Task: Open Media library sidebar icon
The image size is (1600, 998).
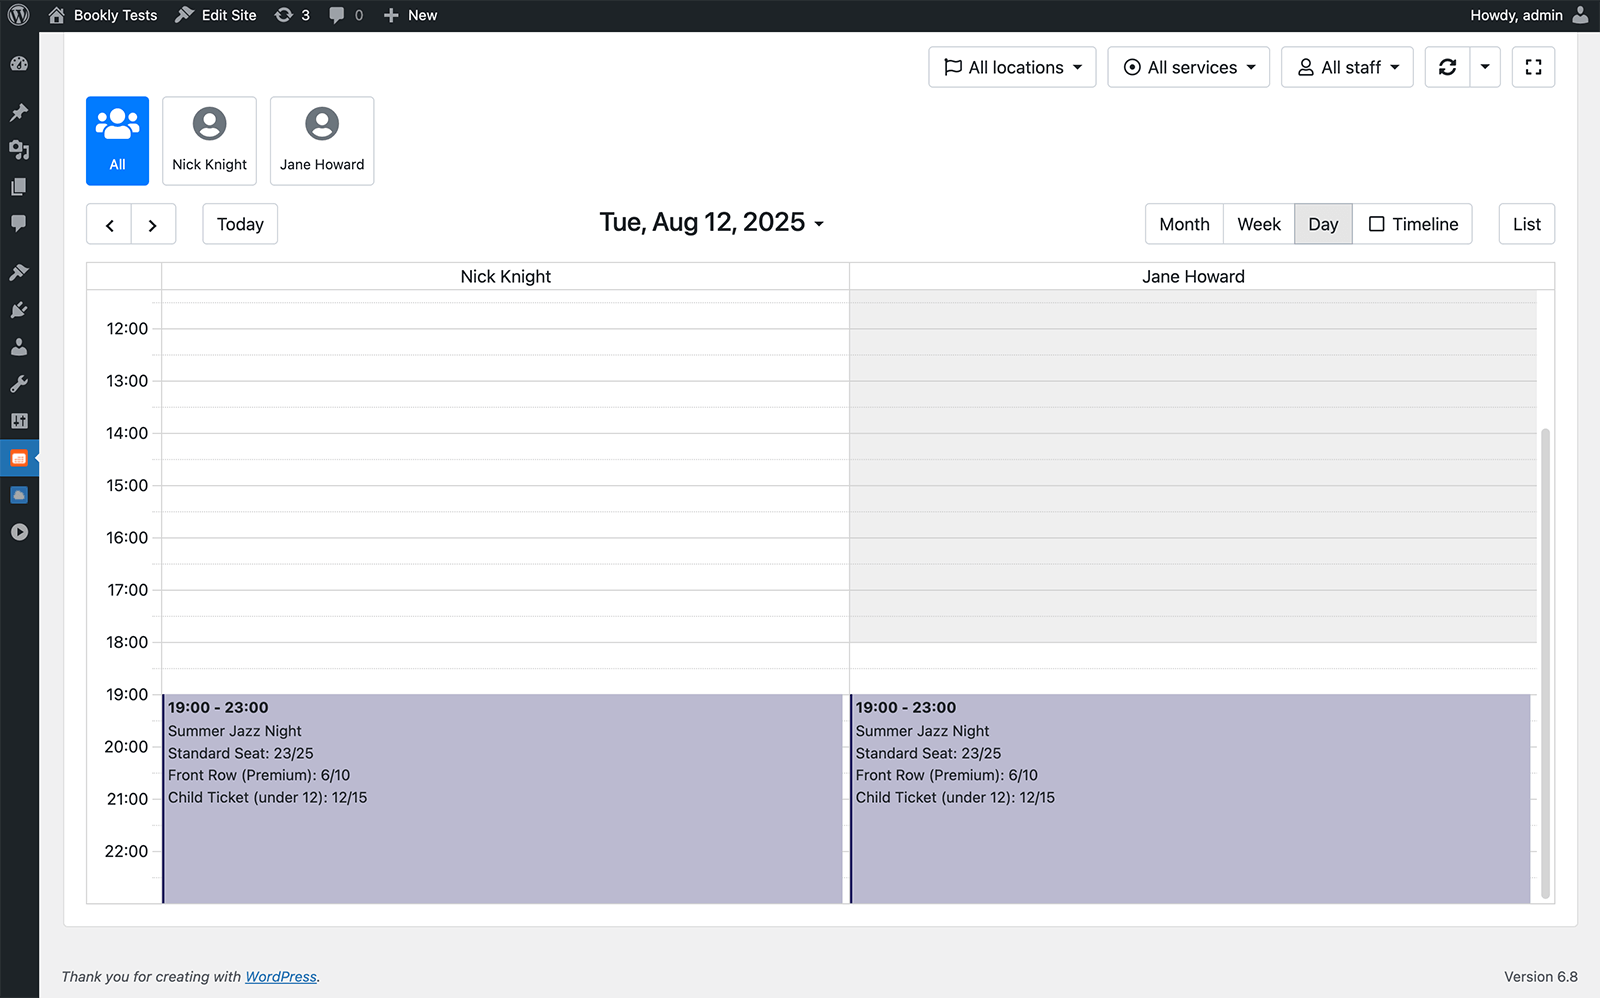Action: [x=19, y=150]
